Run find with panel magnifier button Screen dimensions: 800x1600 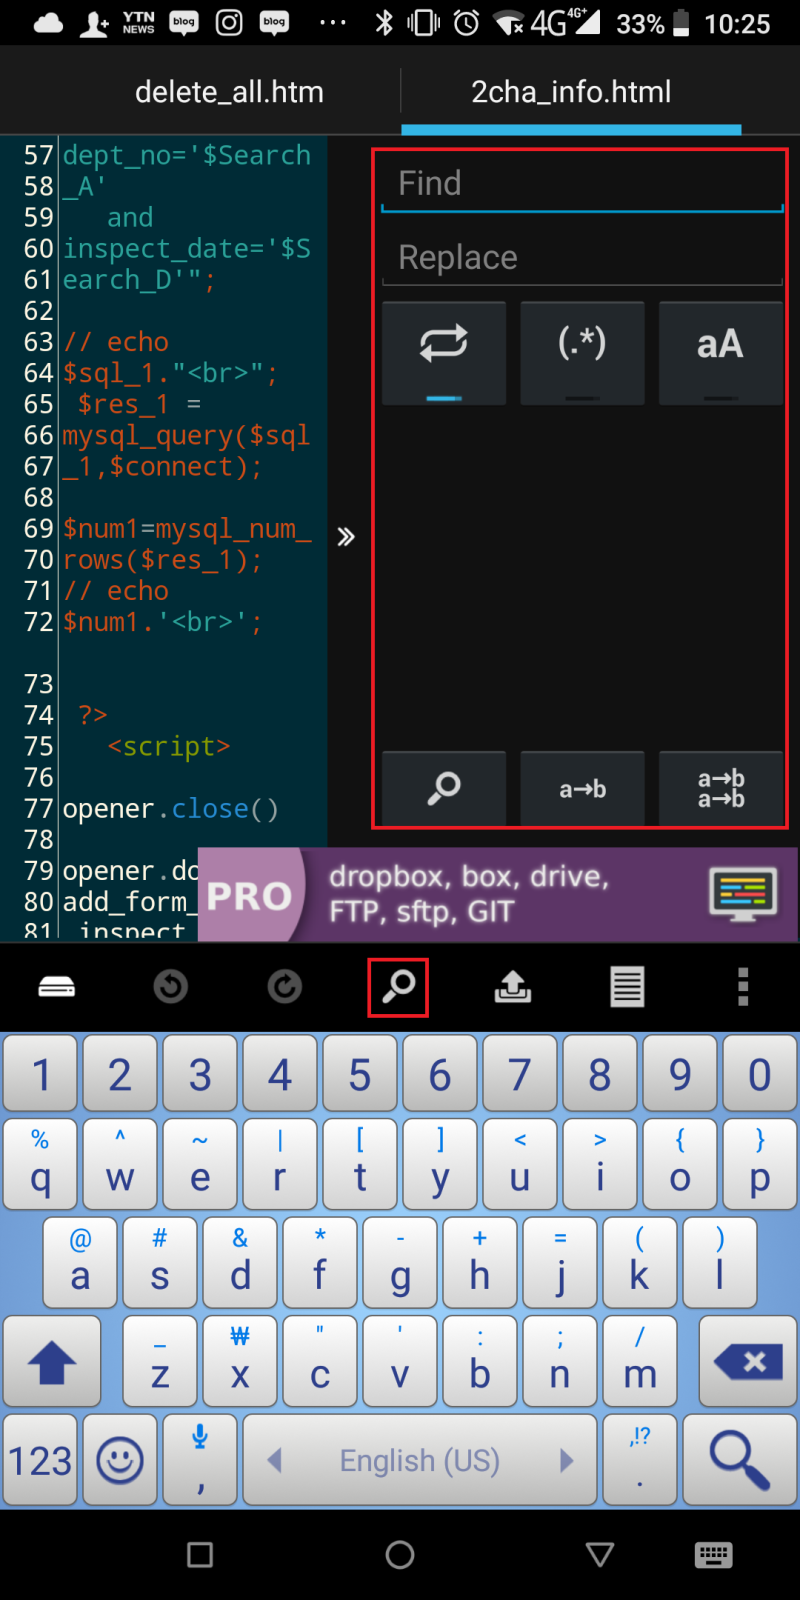[444, 788]
